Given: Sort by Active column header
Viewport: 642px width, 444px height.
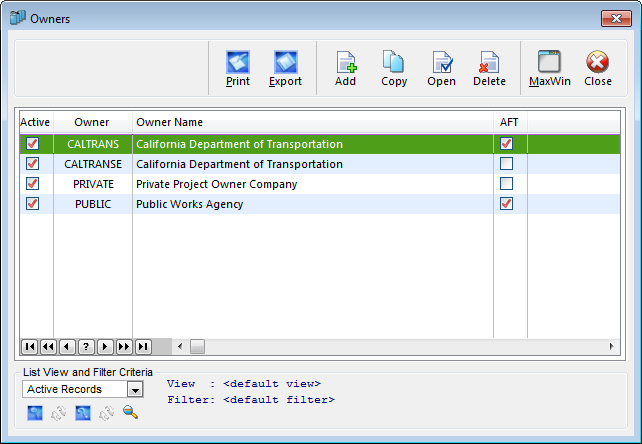Looking at the screenshot, I should tap(35, 122).
